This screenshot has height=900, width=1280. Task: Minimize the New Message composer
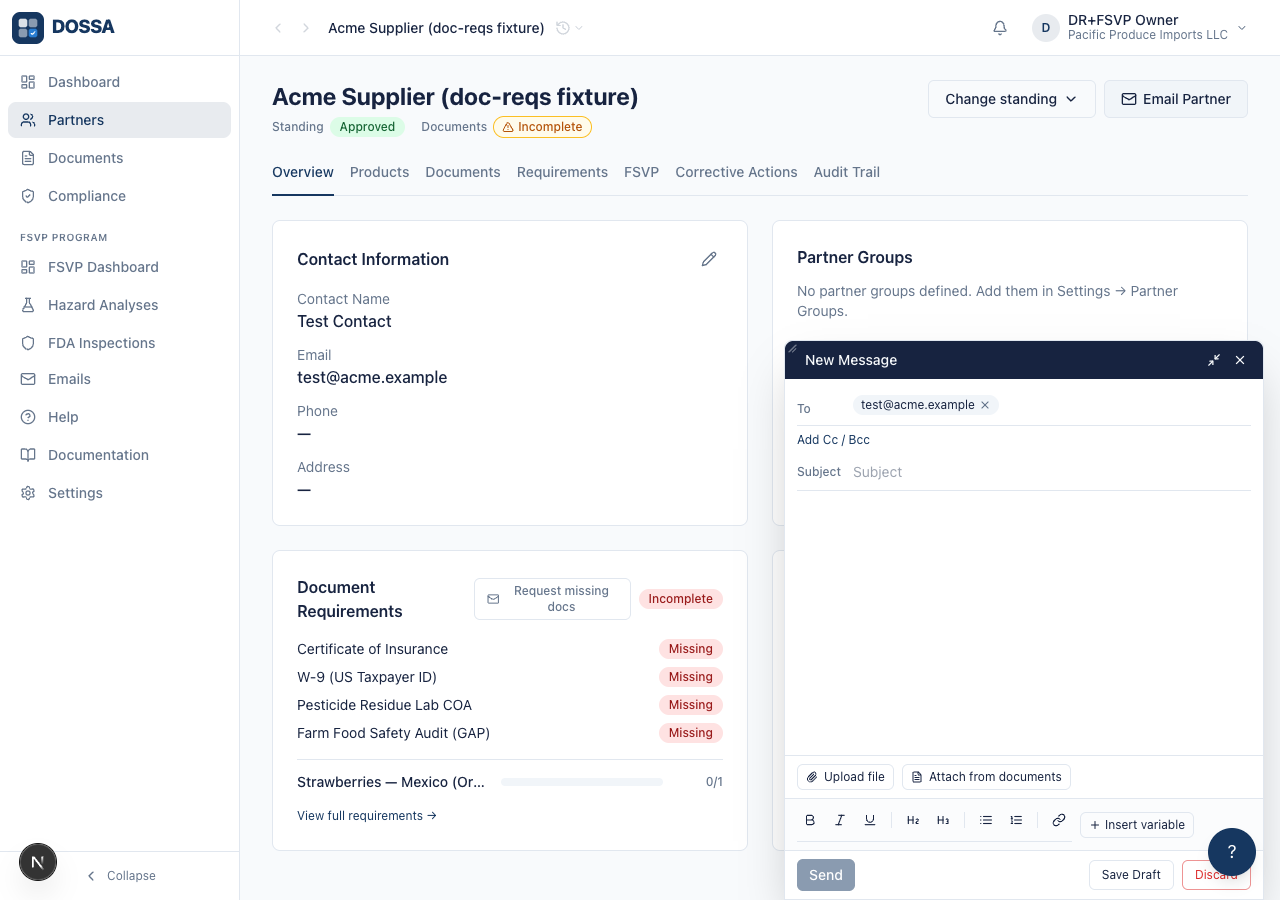click(x=1214, y=360)
